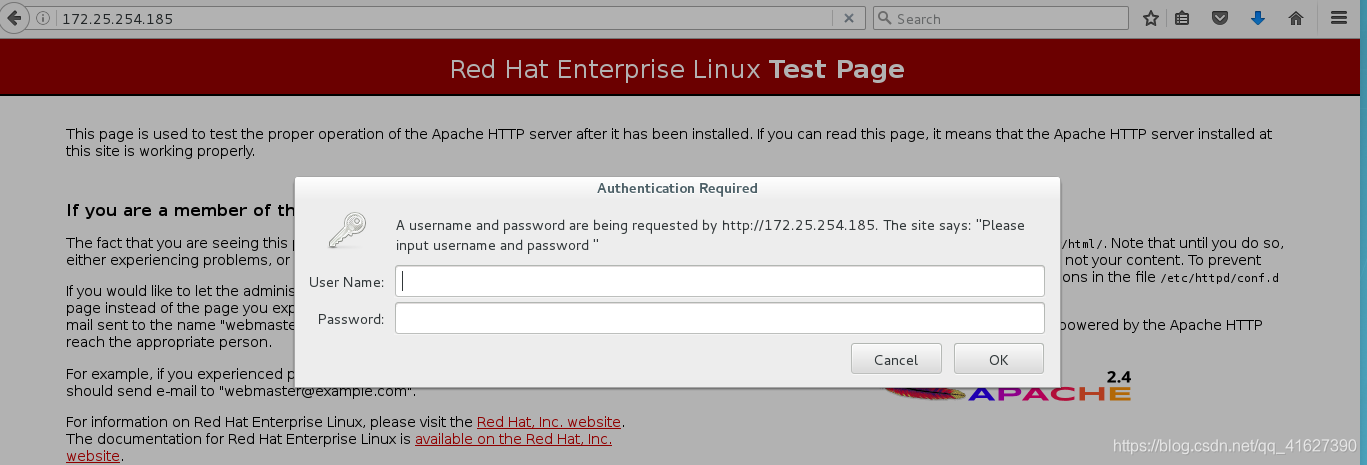Go to home page icon
Image resolution: width=1367 pixels, height=465 pixels.
(1296, 18)
